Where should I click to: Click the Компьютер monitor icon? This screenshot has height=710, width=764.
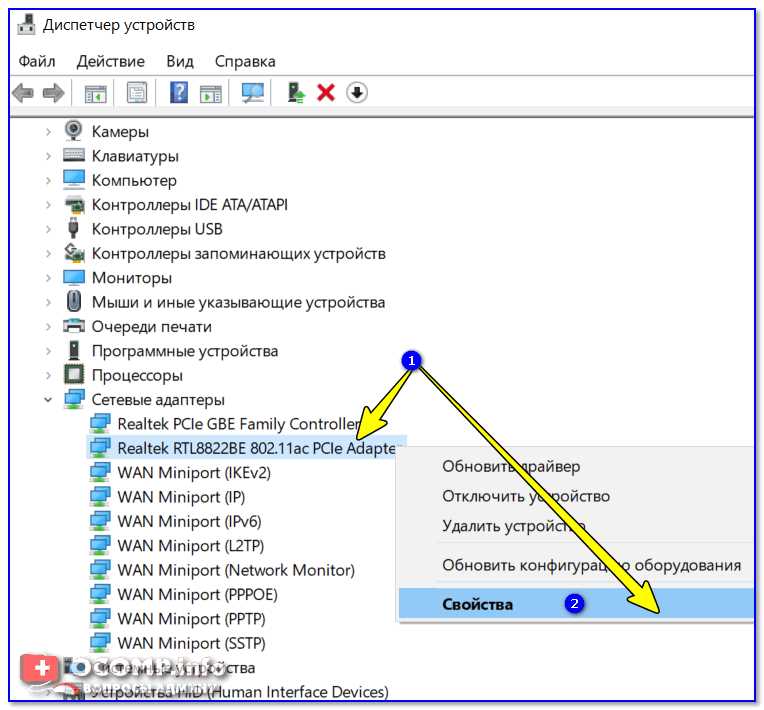[x=74, y=180]
